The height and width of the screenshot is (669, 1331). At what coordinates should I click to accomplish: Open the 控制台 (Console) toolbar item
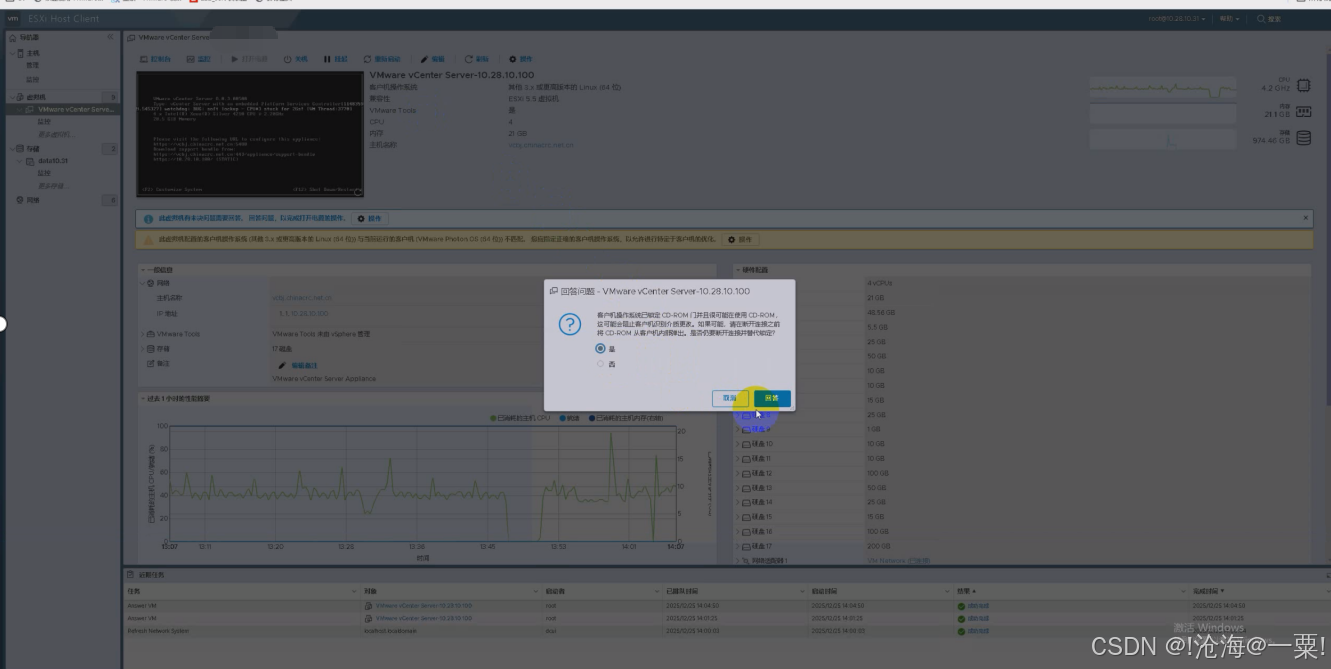click(x=155, y=59)
